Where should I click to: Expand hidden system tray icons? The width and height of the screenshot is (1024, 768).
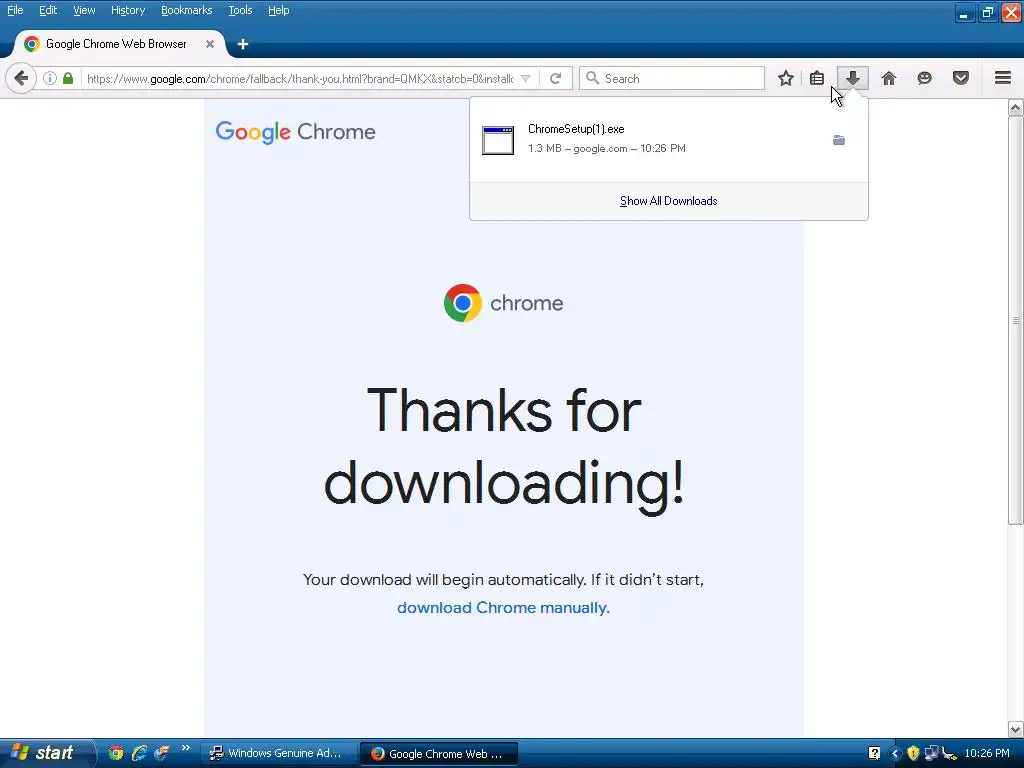pos(895,754)
